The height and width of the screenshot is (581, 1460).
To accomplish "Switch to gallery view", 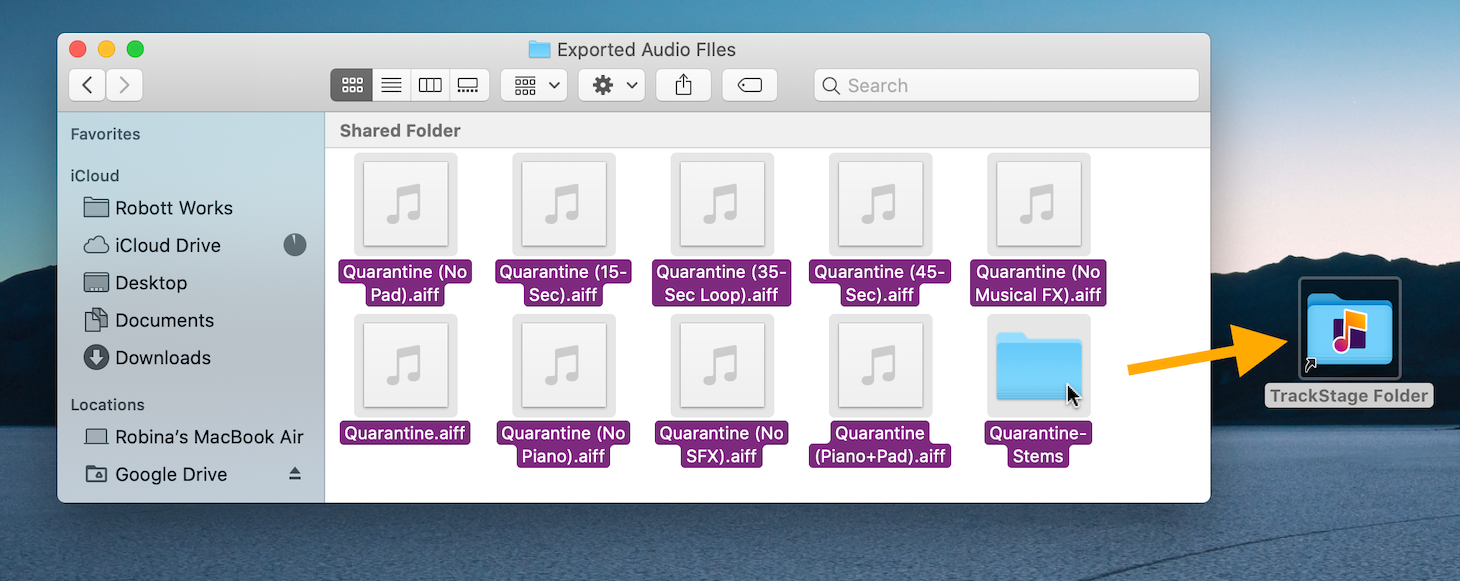I will tap(468, 85).
